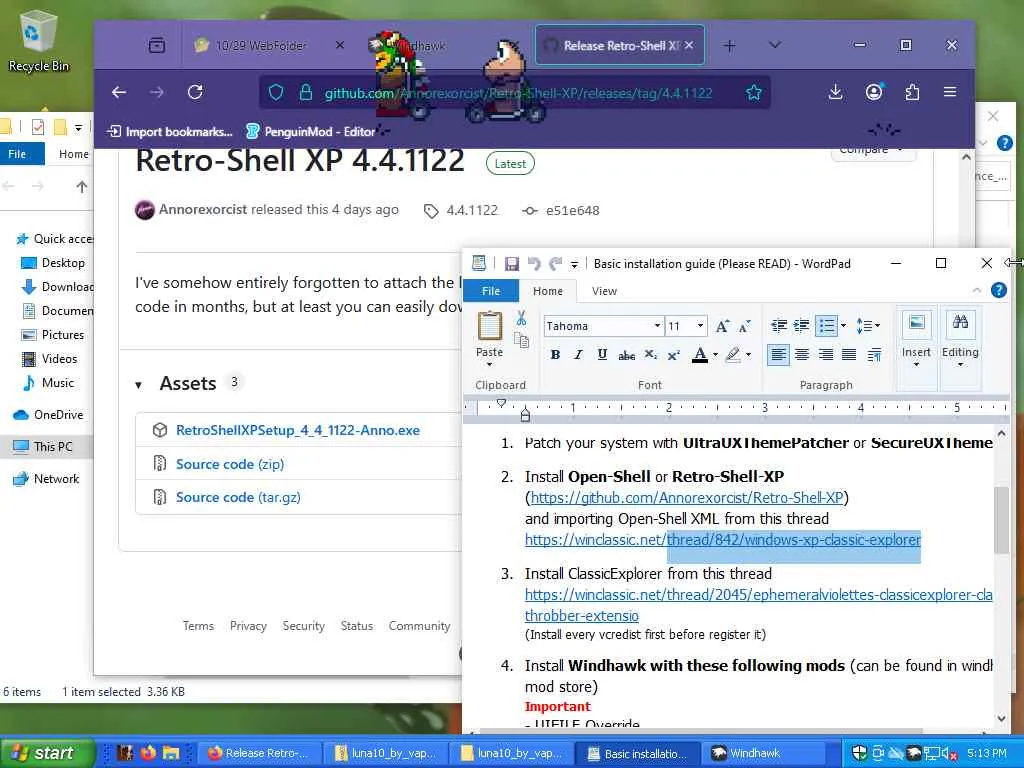Shrink font size with the smaller A button
The height and width of the screenshot is (768, 1024).
click(744, 326)
